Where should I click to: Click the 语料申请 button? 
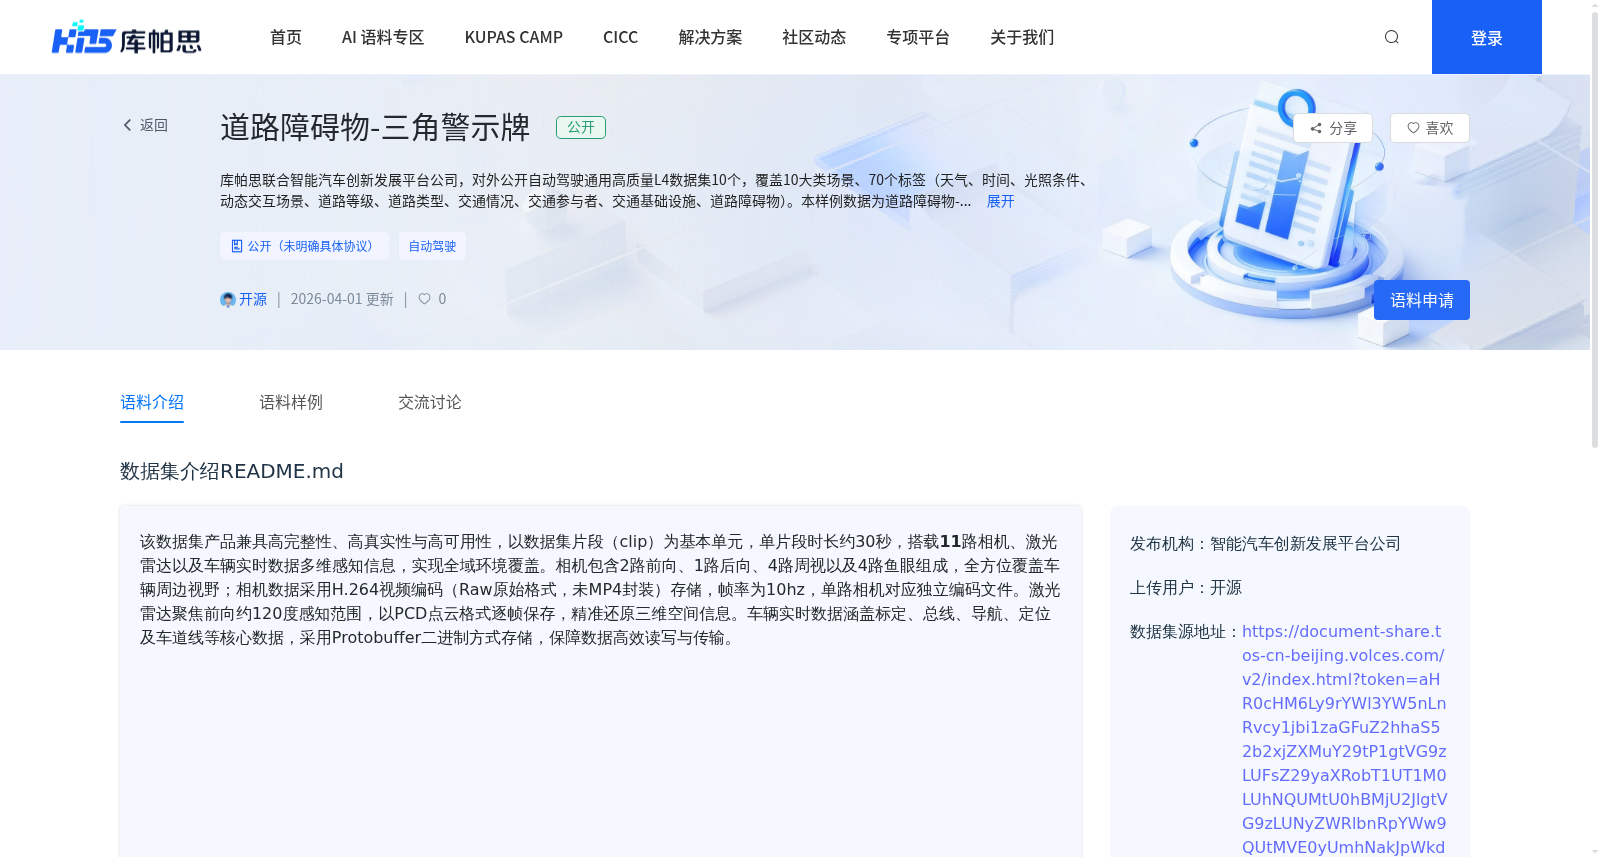(1422, 300)
